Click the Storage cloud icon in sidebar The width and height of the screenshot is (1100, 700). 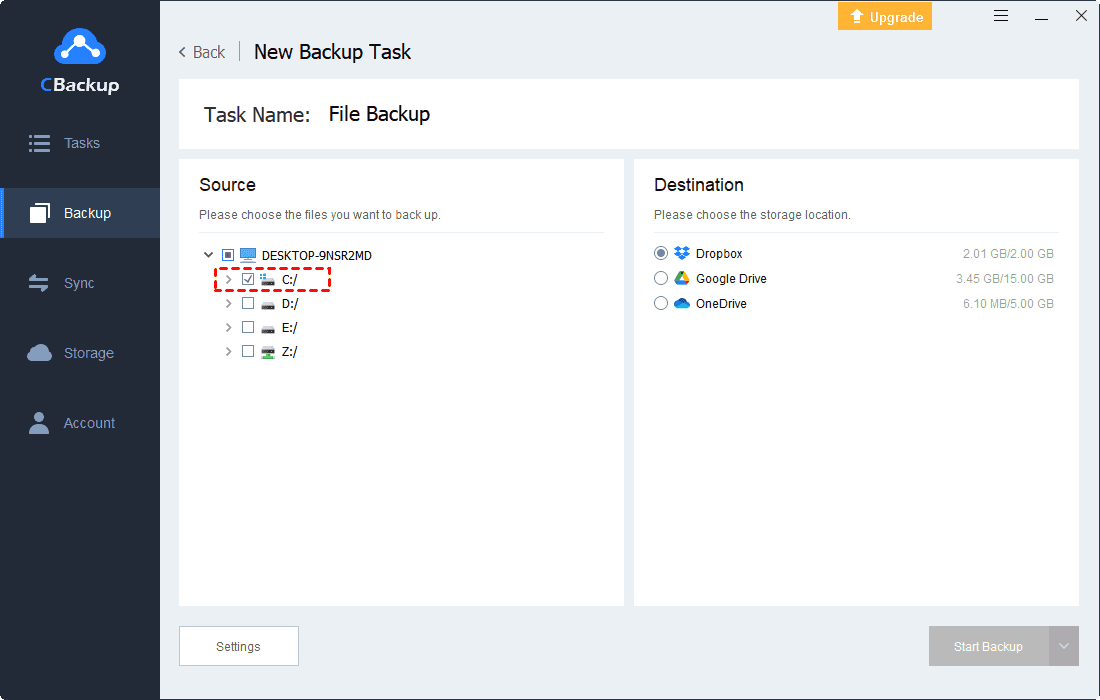pos(39,353)
